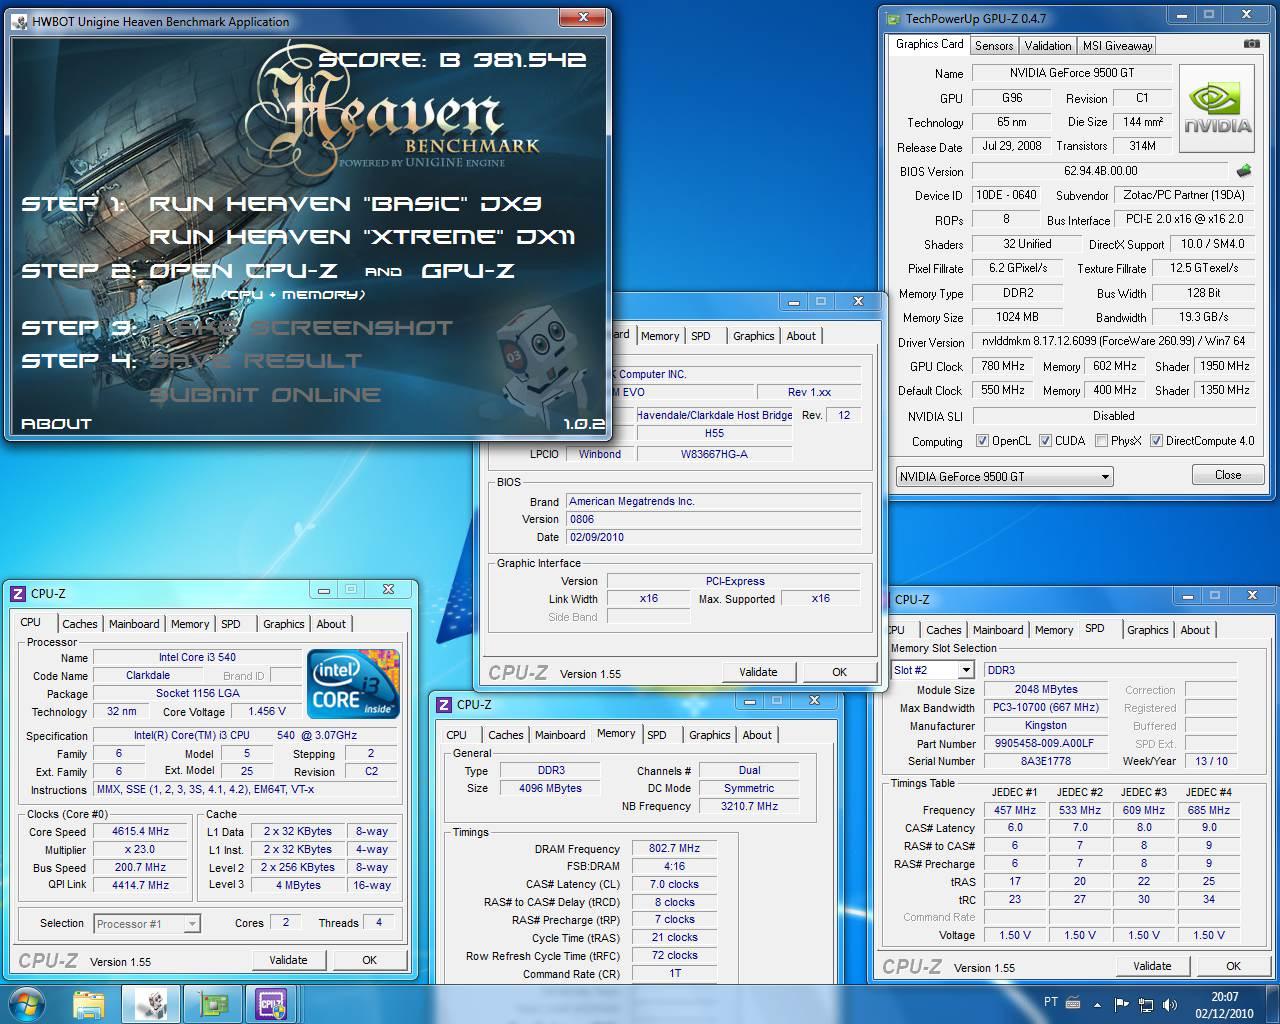Click Validate in the SPD CPU-Z window
Viewport: 1280px width, 1024px height.
1152,966
